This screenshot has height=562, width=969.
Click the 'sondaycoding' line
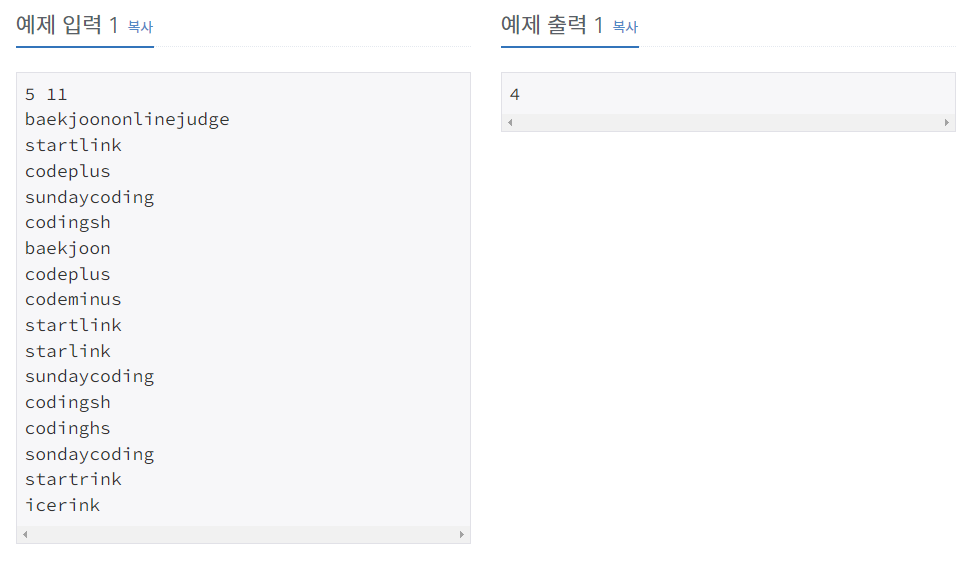90,454
